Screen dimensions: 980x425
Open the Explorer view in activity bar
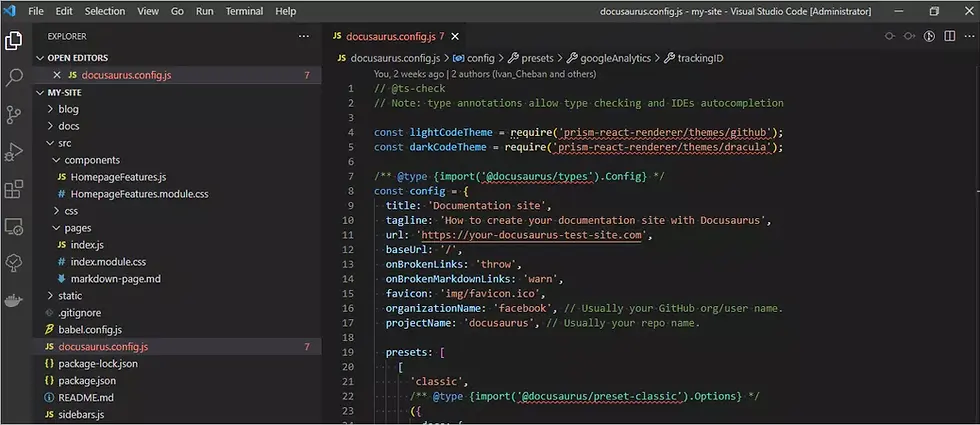coord(14,41)
